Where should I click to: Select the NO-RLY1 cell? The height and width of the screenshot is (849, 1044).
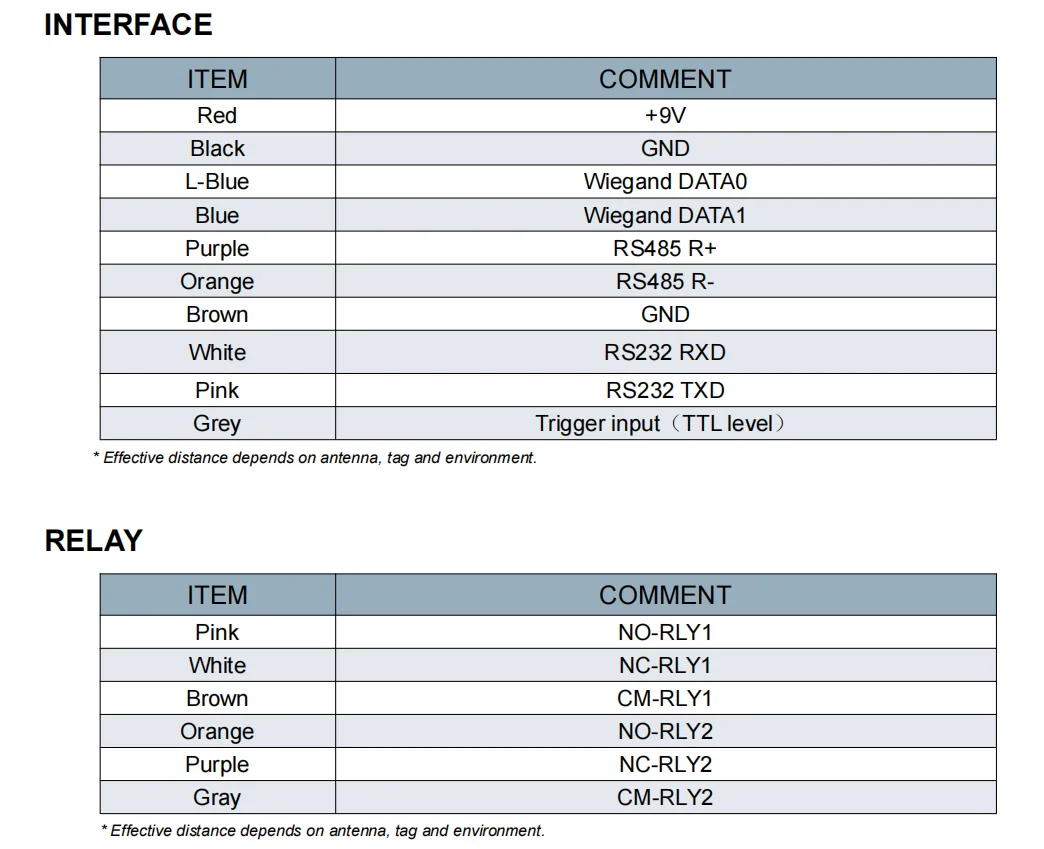(665, 632)
